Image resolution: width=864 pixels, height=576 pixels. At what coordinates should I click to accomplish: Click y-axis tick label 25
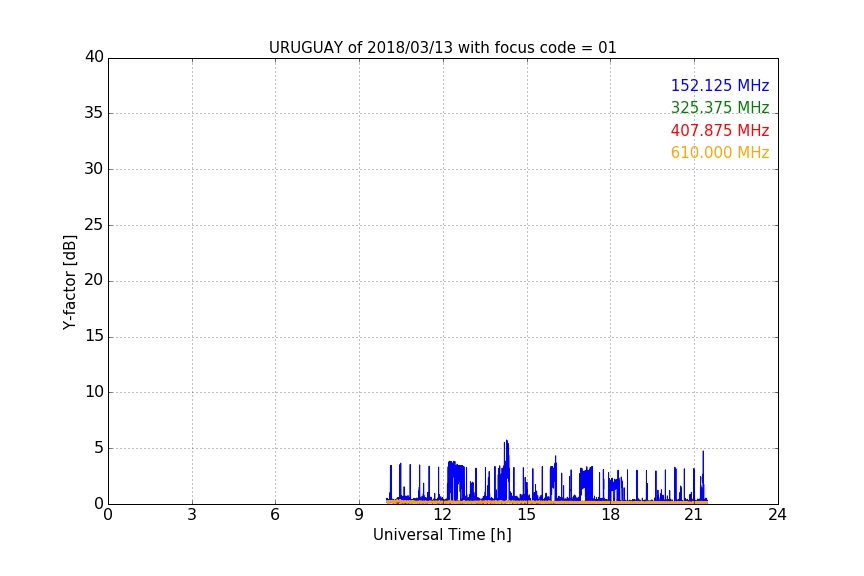tap(94, 224)
